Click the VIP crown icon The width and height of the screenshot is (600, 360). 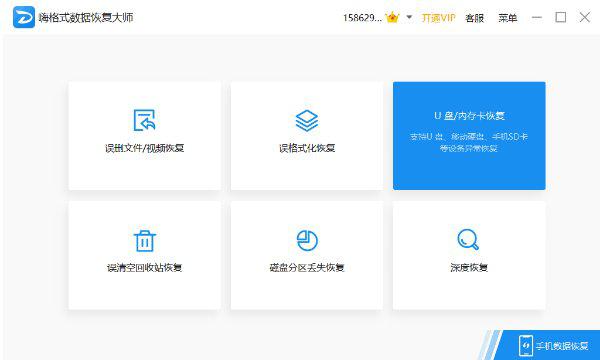click(x=393, y=18)
